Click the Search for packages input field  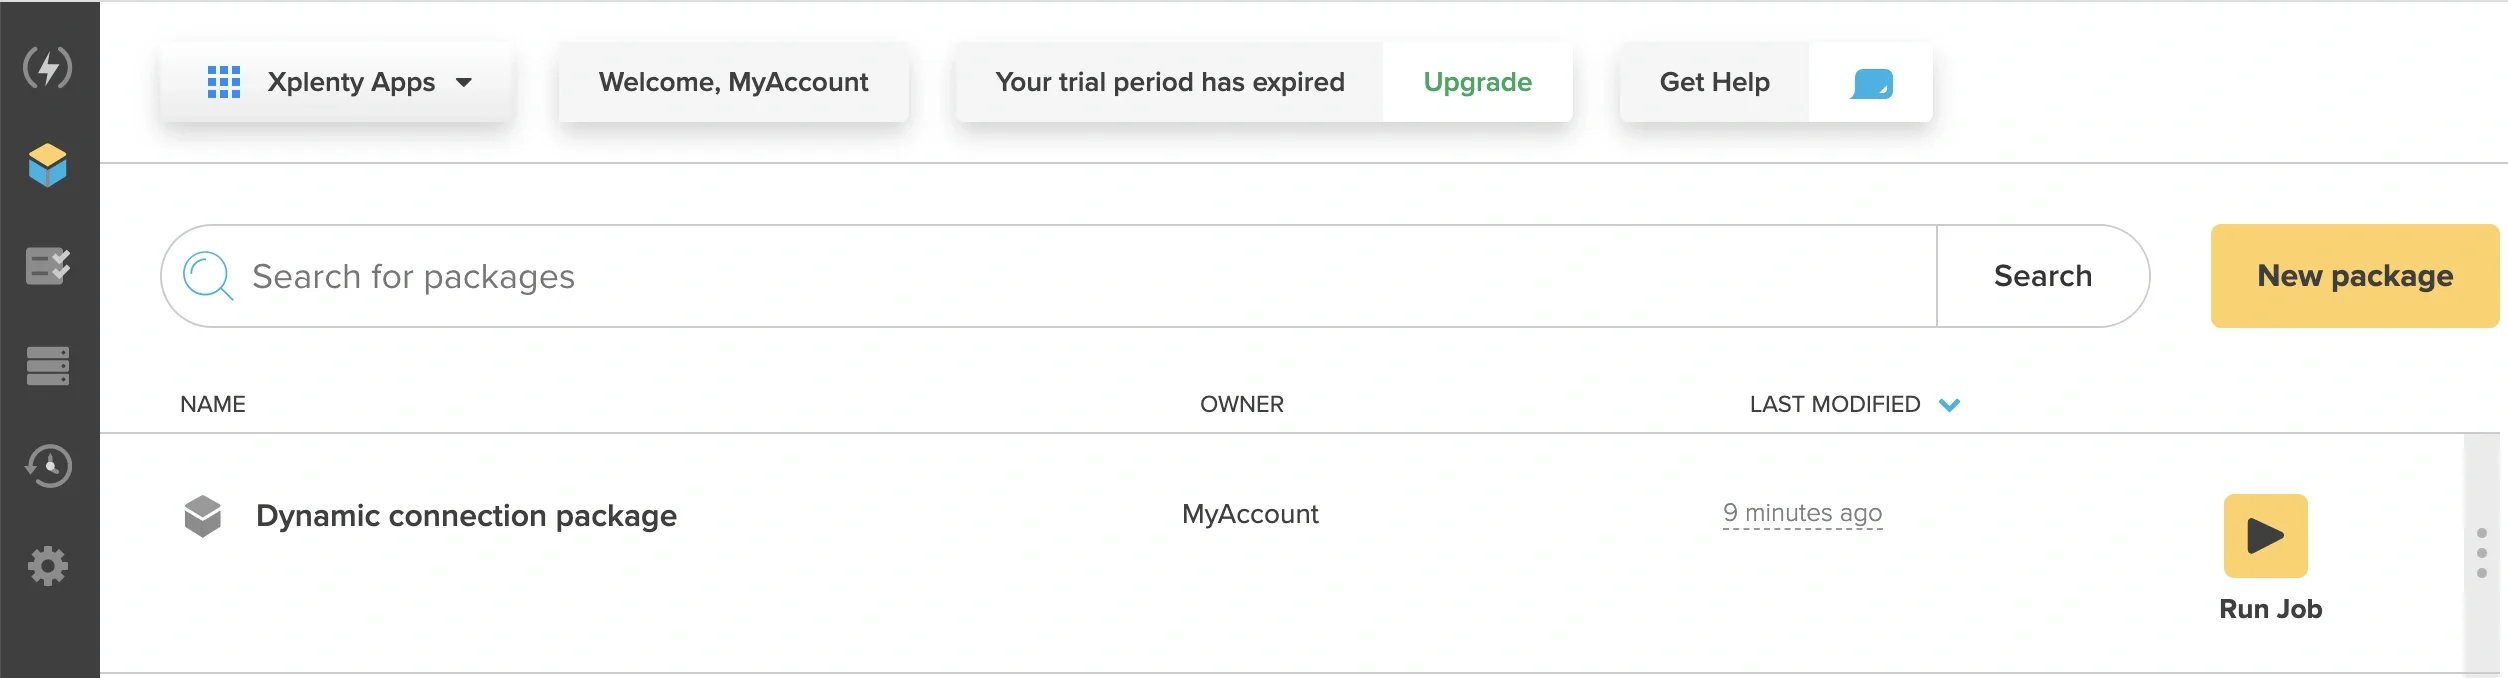pyautogui.click(x=1048, y=276)
